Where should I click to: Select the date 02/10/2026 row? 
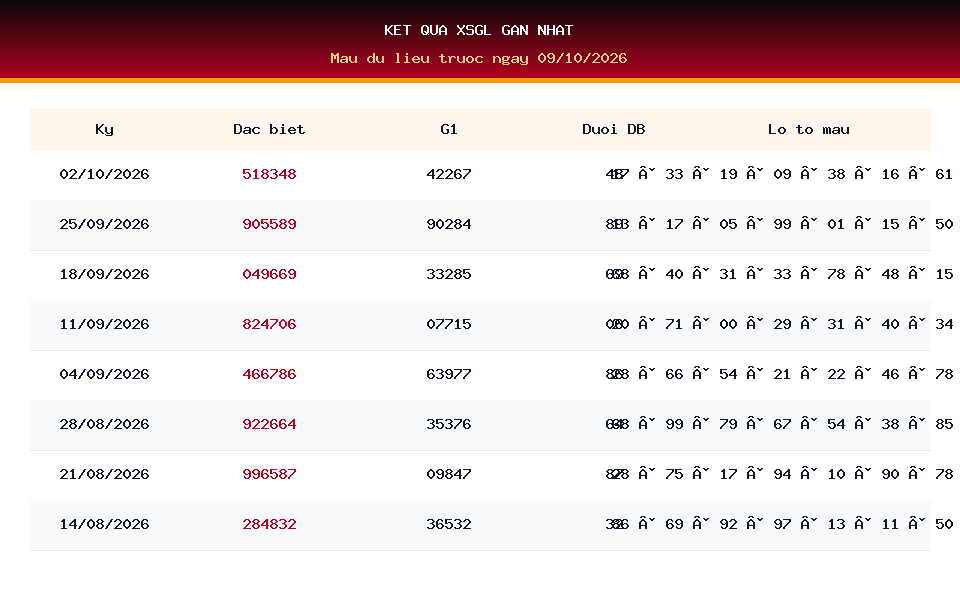[480, 174]
